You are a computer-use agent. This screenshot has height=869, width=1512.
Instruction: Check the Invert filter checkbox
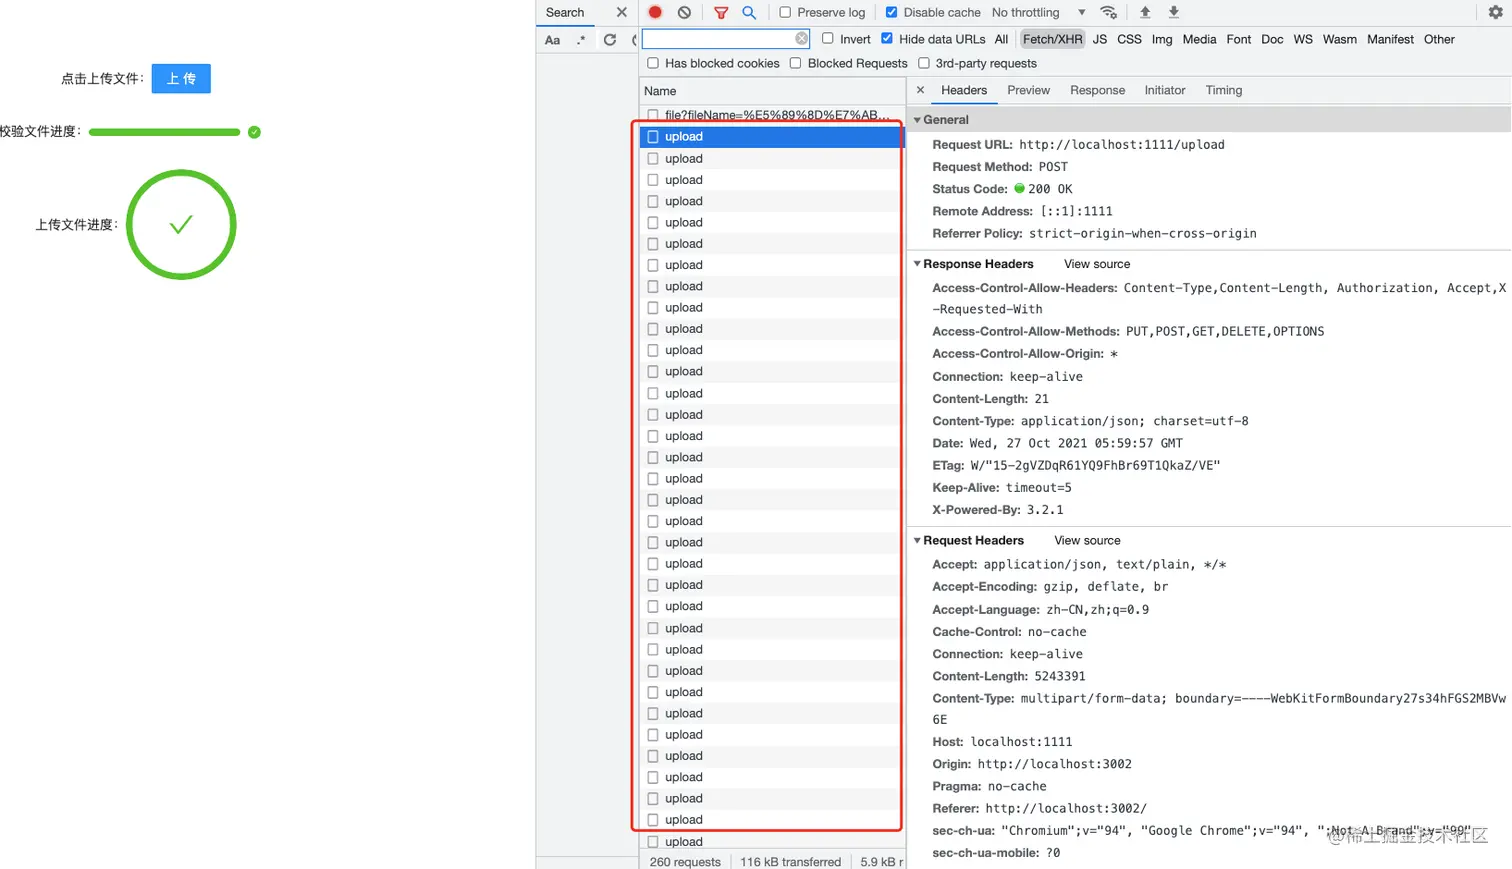[x=828, y=38]
